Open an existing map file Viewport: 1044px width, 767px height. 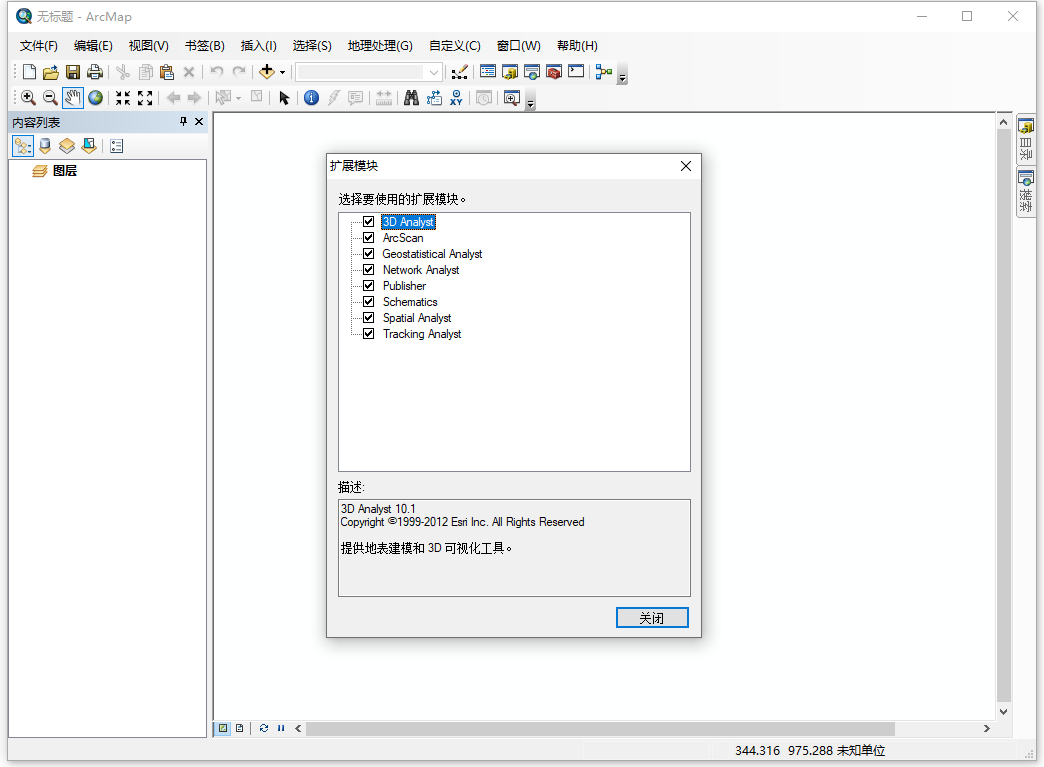pyautogui.click(x=51, y=72)
